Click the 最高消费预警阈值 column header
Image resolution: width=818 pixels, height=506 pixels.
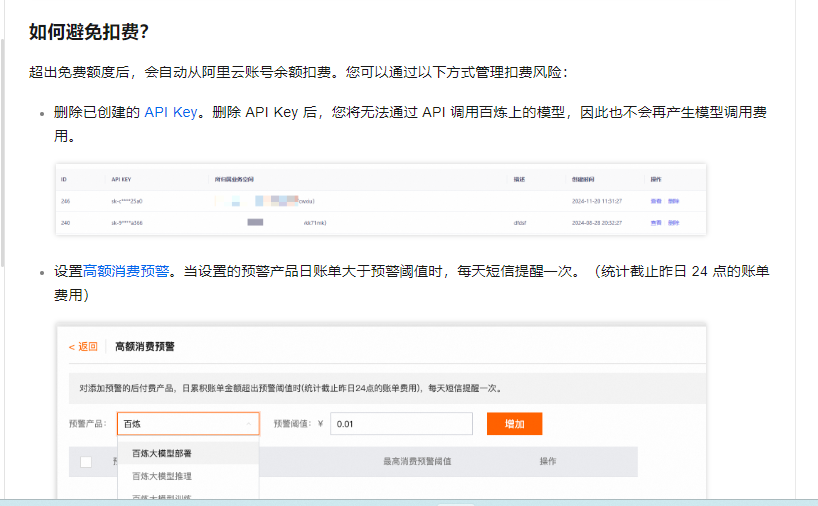[x=417, y=461]
